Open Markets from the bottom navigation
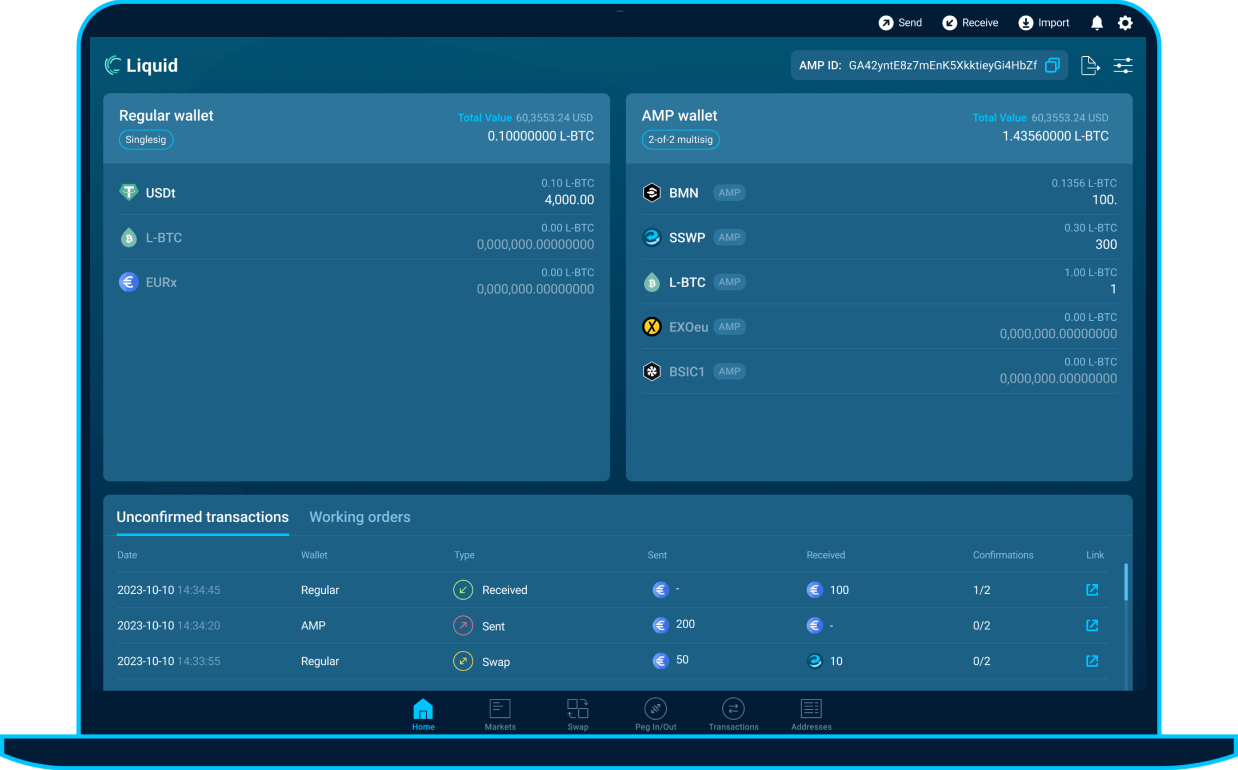This screenshot has width=1238, height=770. click(x=500, y=712)
